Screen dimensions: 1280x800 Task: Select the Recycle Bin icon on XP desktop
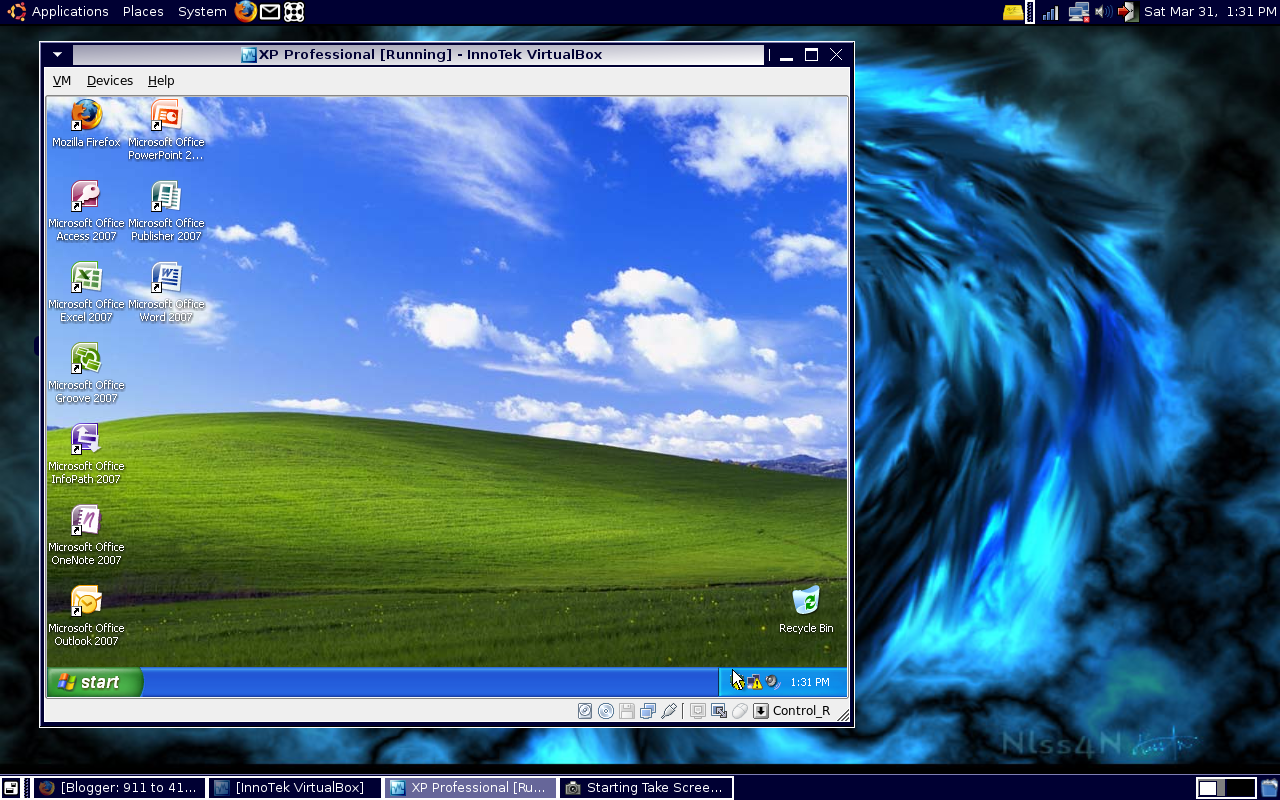[806, 610]
